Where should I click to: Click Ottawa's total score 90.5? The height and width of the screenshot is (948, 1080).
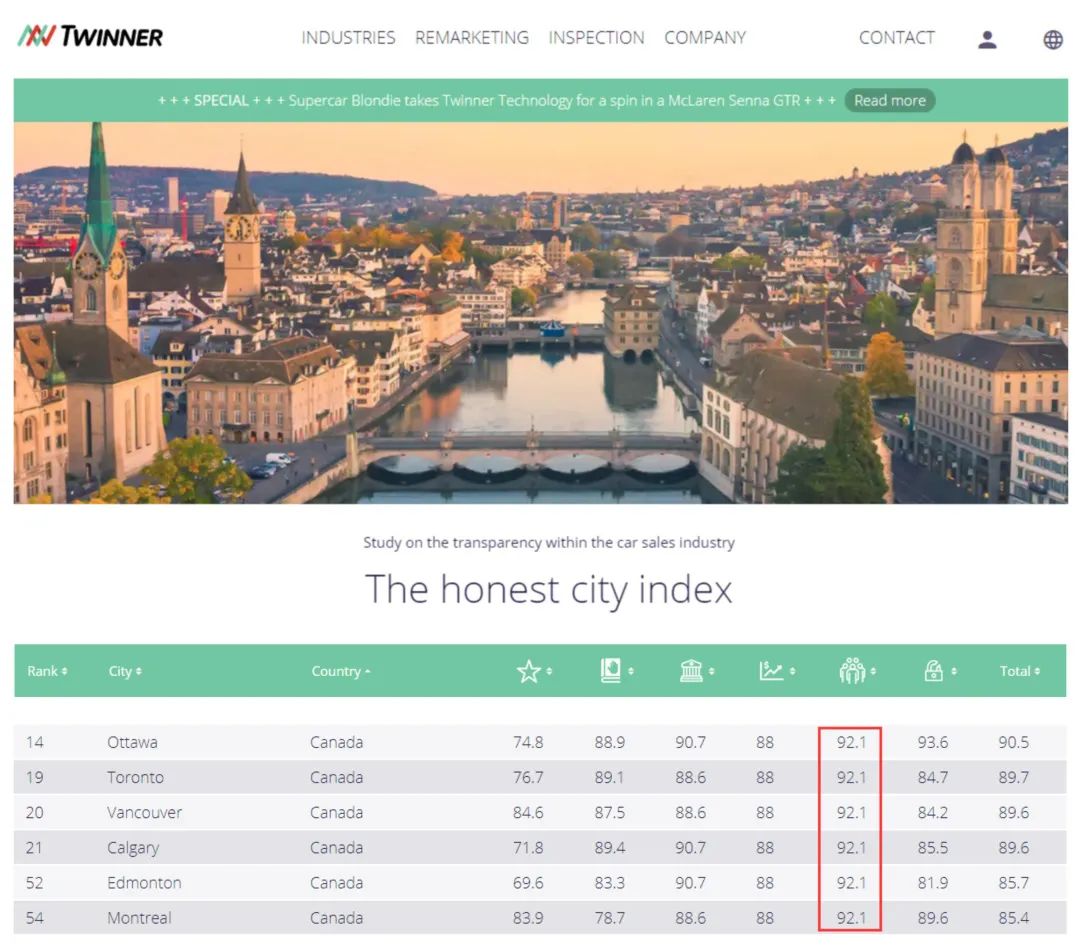point(1013,742)
